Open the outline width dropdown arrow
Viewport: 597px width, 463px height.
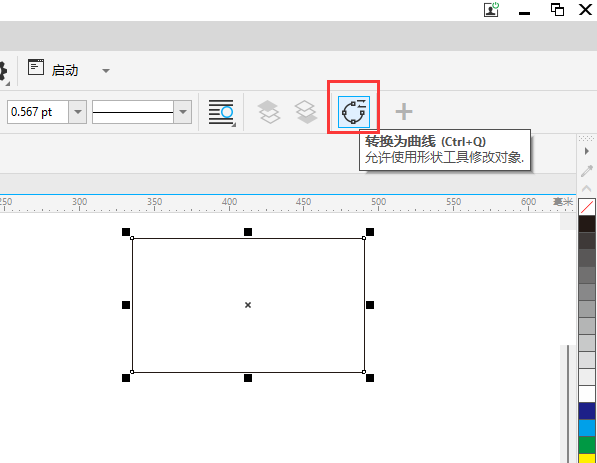click(78, 112)
